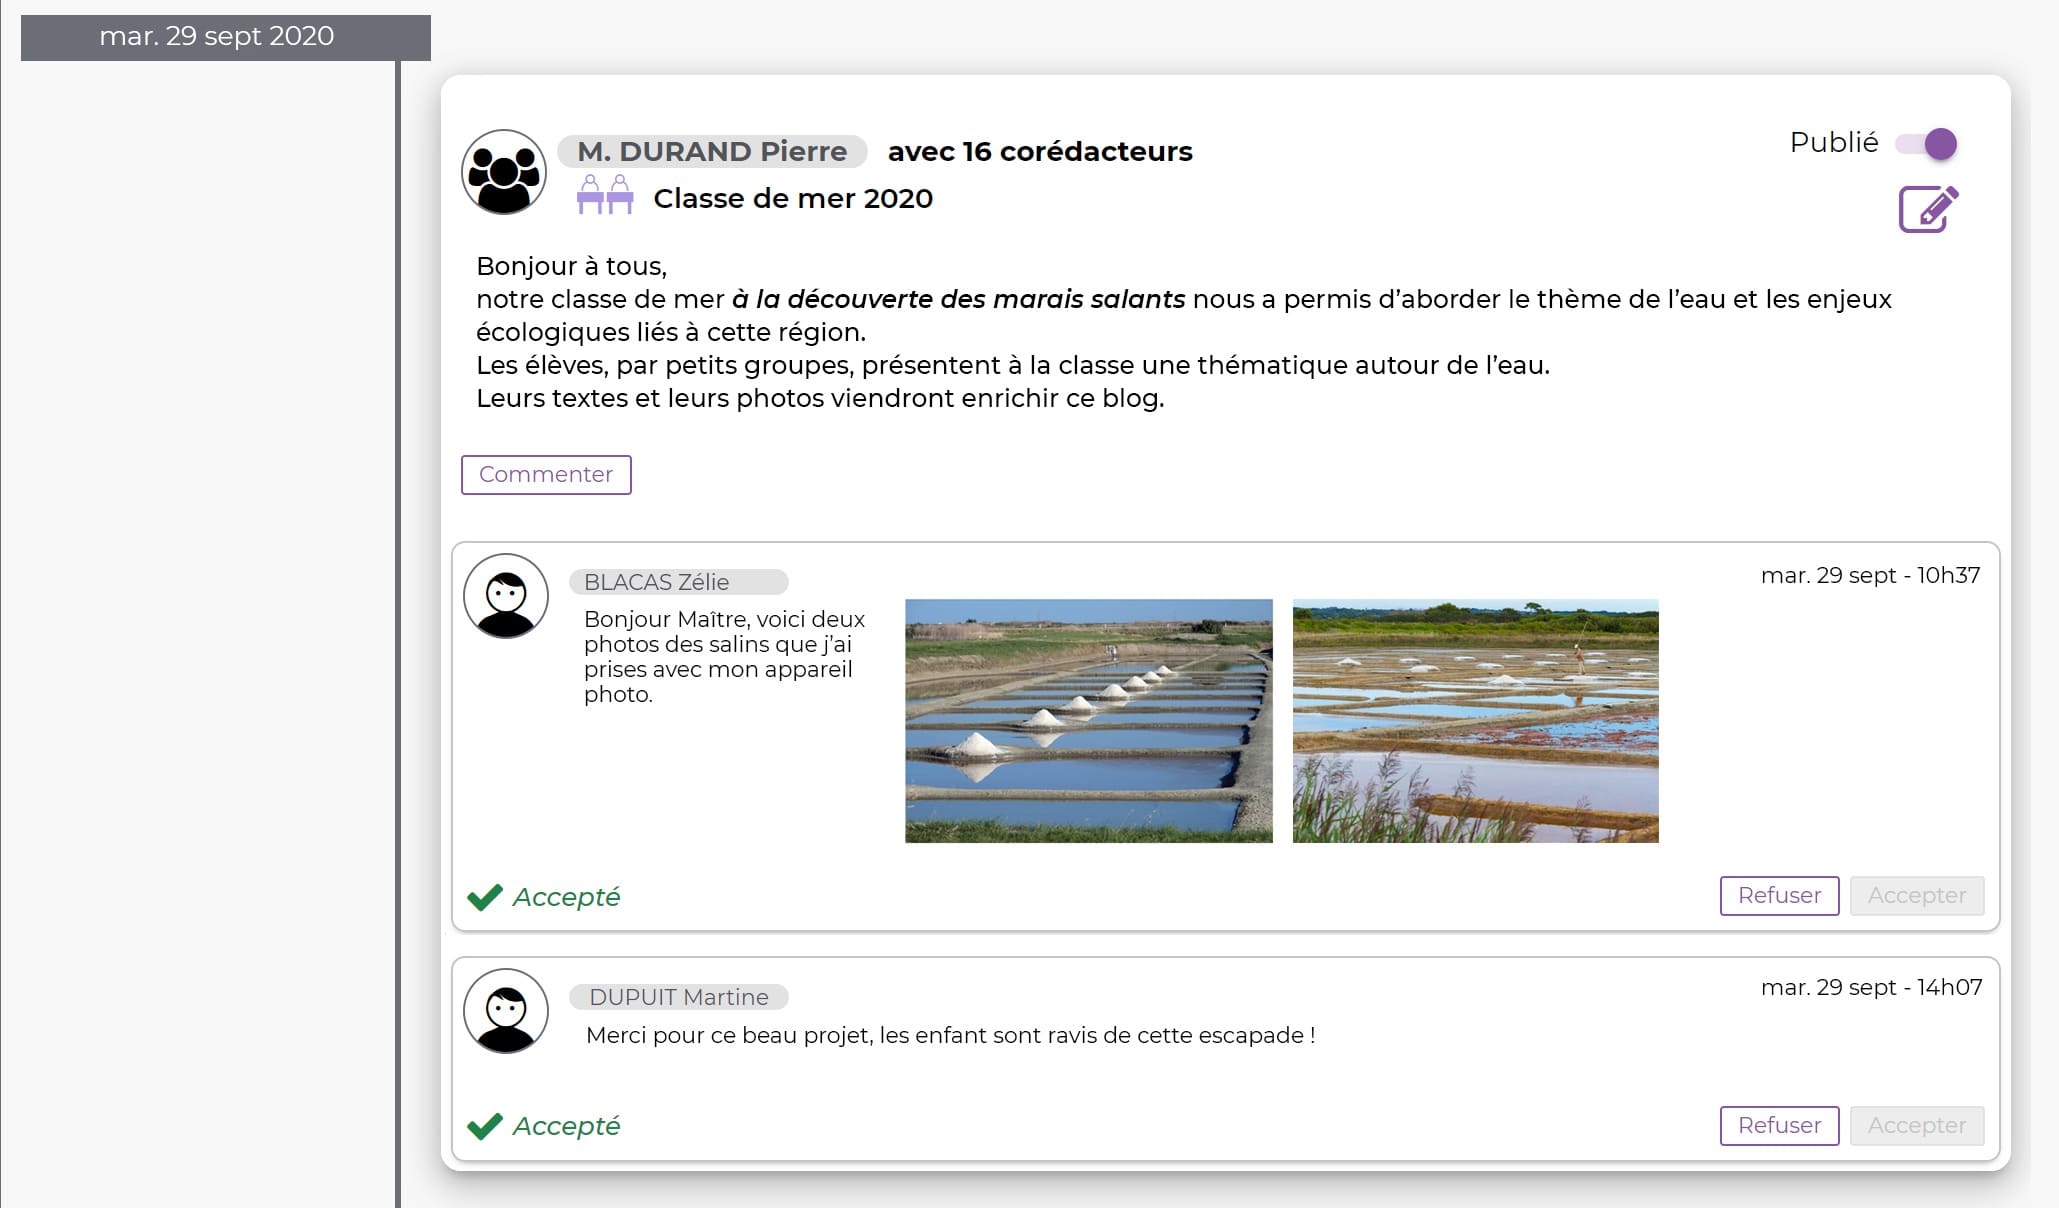Click green checkmark on Martine's comment

point(485,1126)
